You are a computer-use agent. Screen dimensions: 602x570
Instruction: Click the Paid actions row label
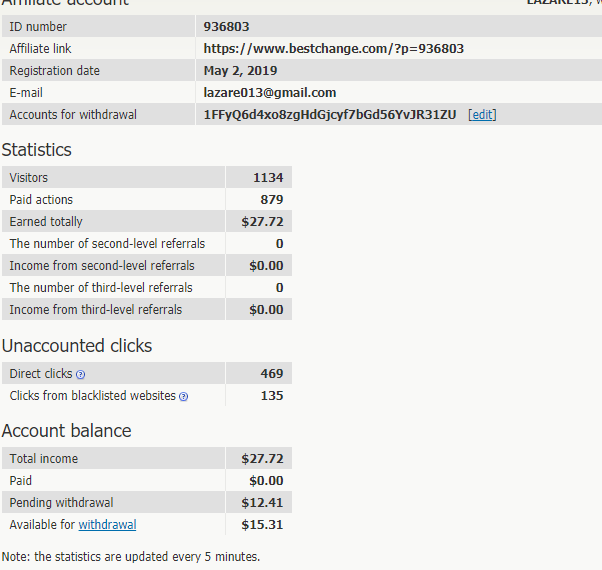tap(41, 200)
